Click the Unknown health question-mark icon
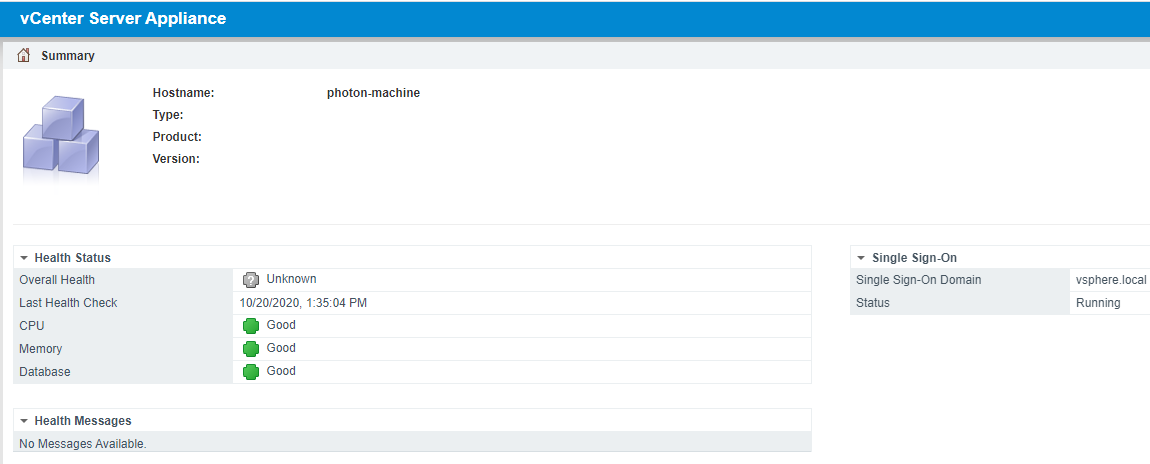Screen dimensions: 1150x464 coord(251,280)
